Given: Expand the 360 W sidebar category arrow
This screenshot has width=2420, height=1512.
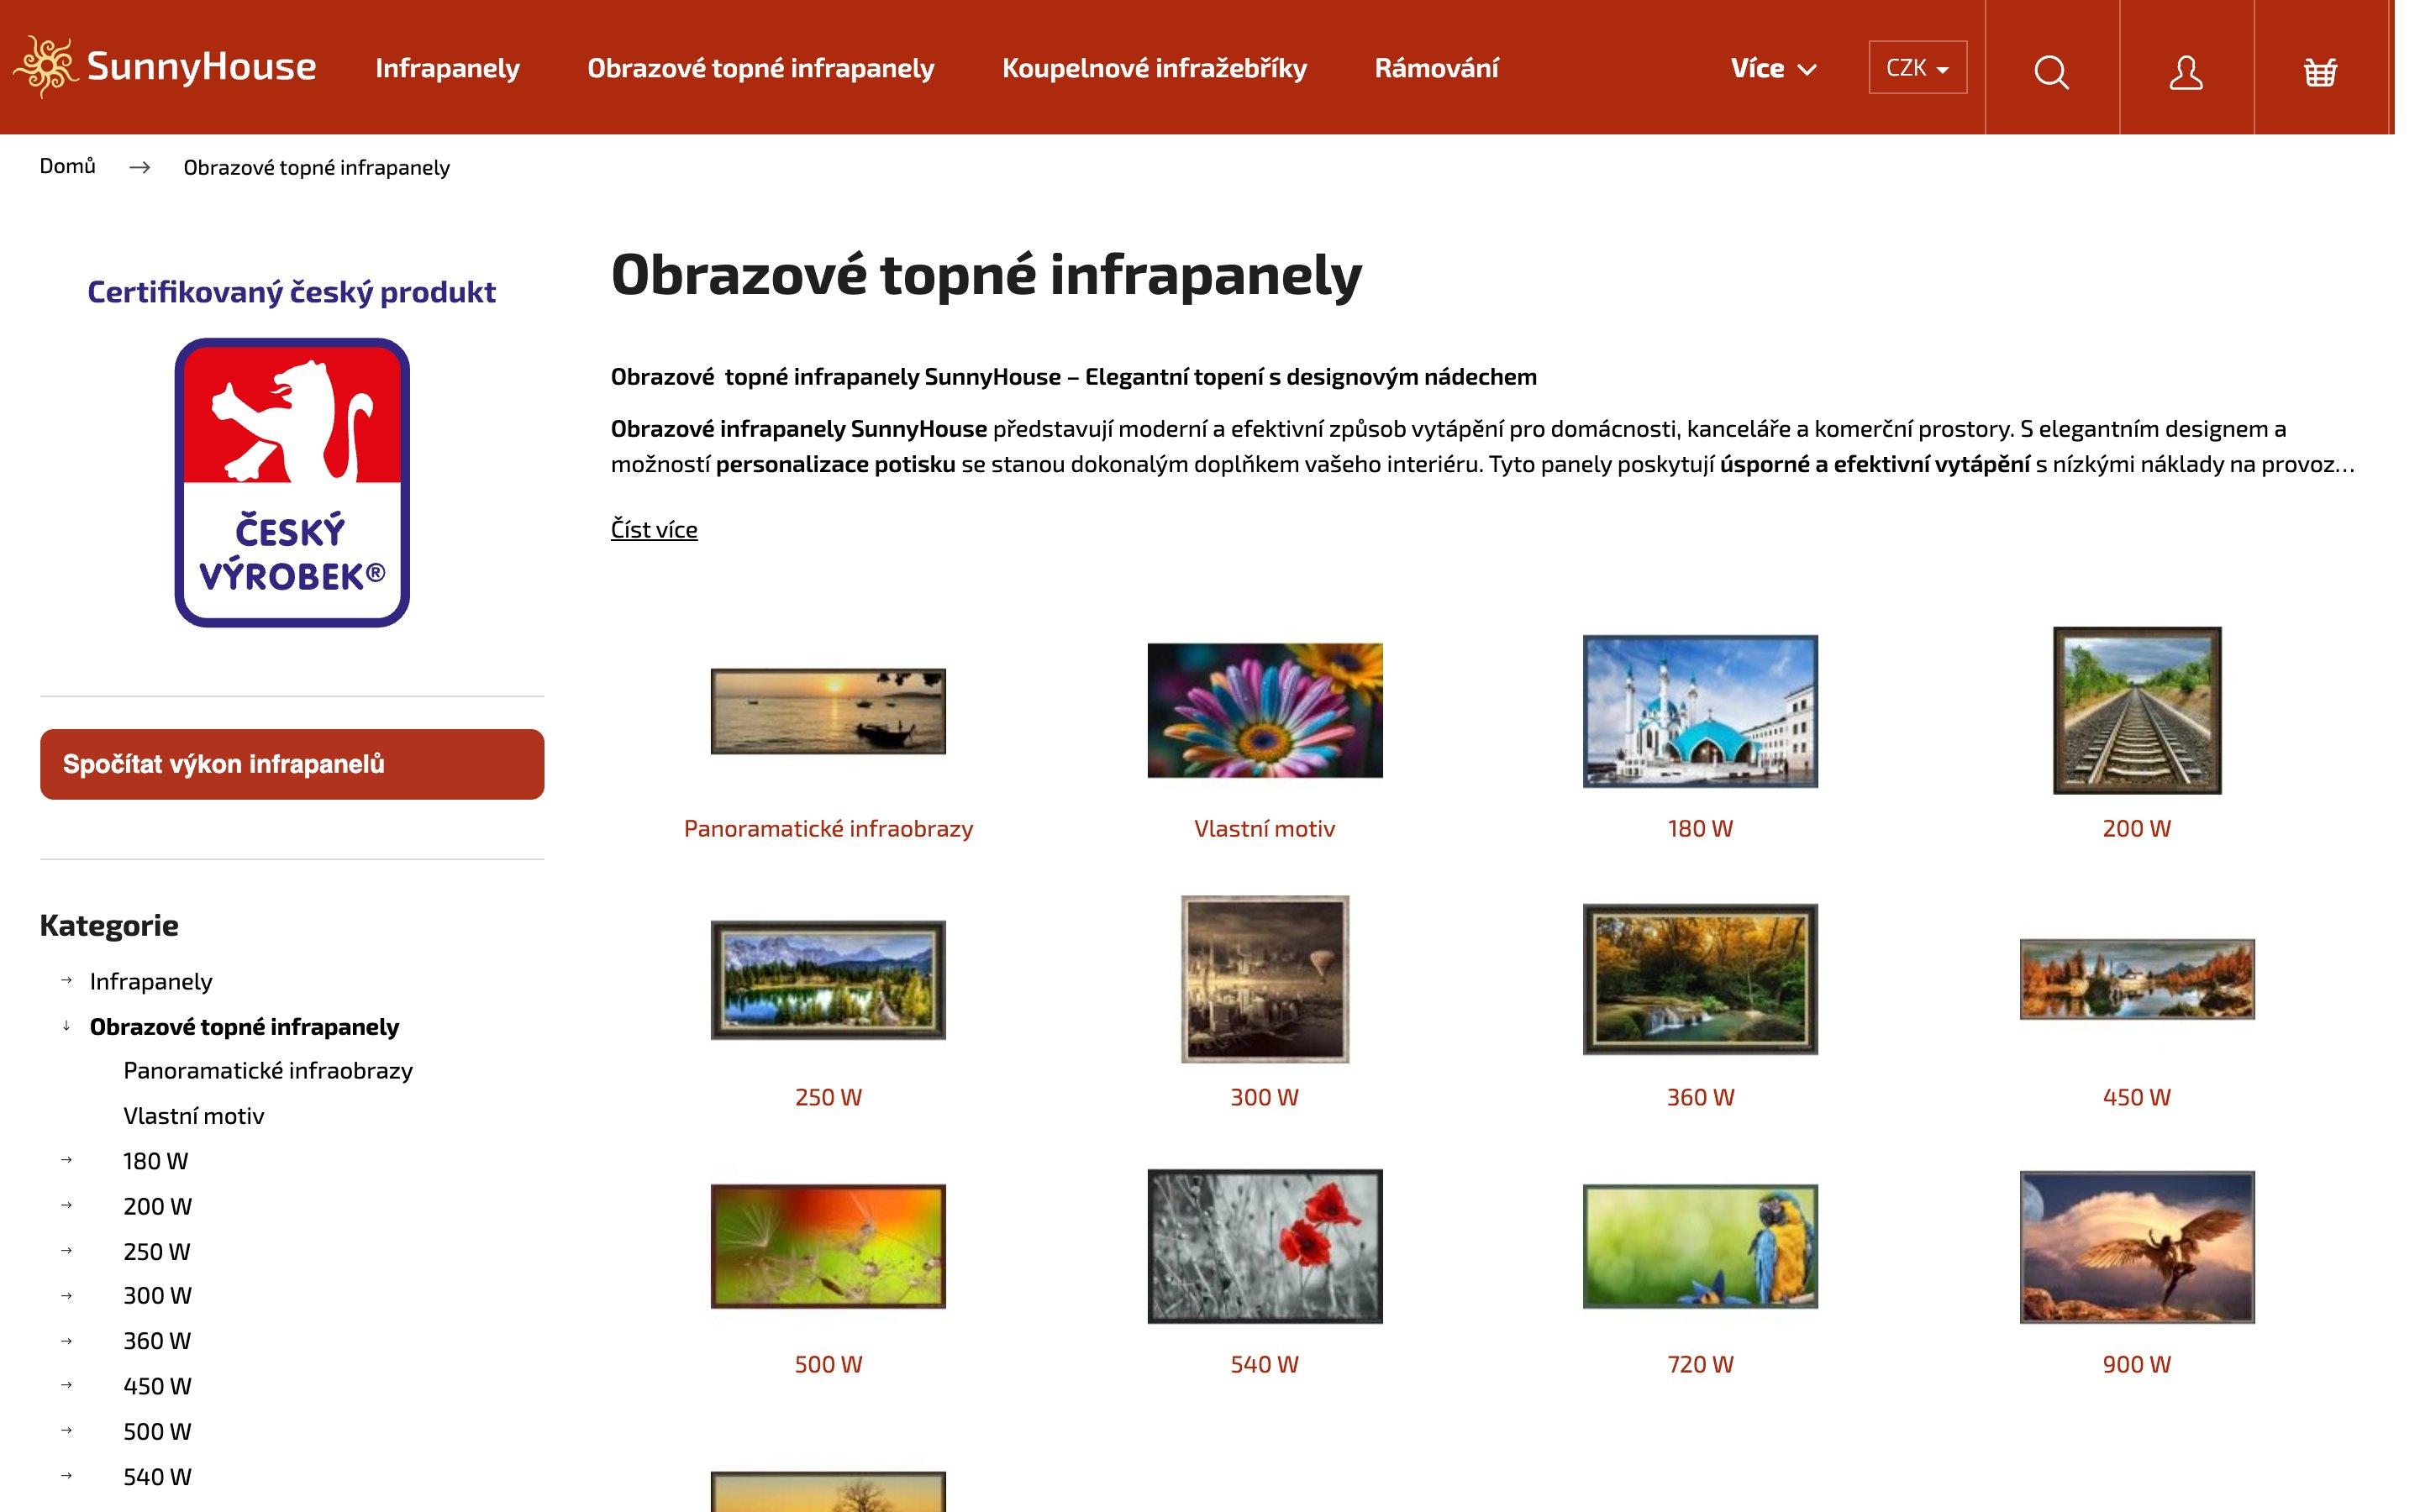Looking at the screenshot, I should tap(67, 1340).
